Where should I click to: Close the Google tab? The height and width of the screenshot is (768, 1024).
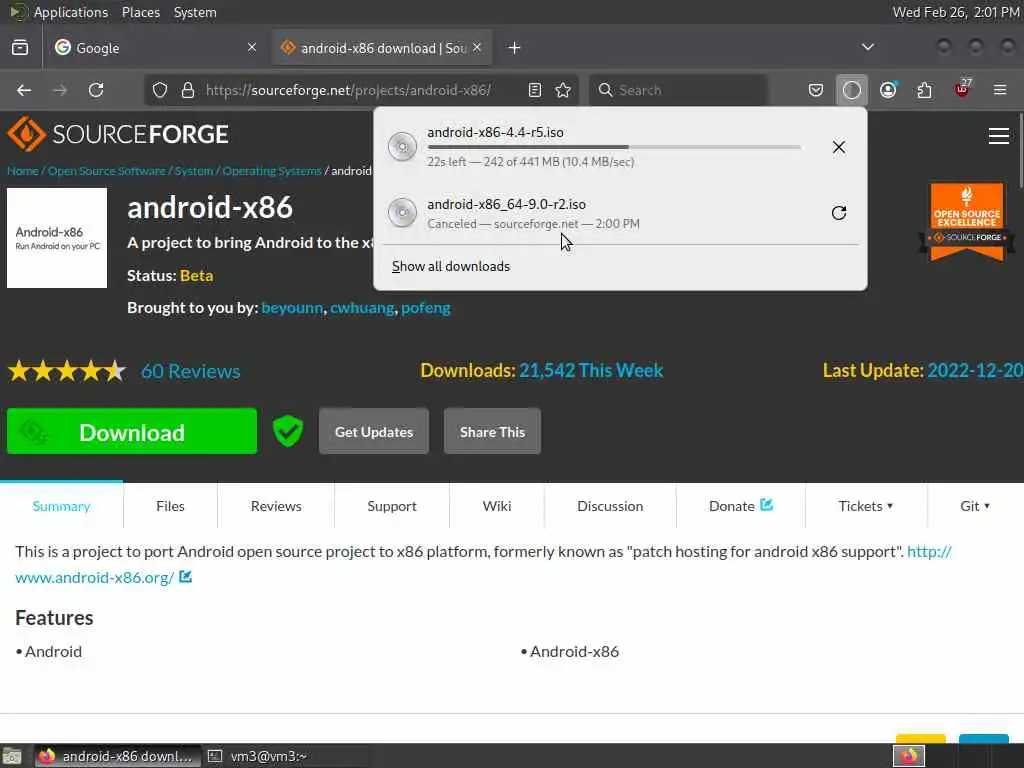coord(252,47)
